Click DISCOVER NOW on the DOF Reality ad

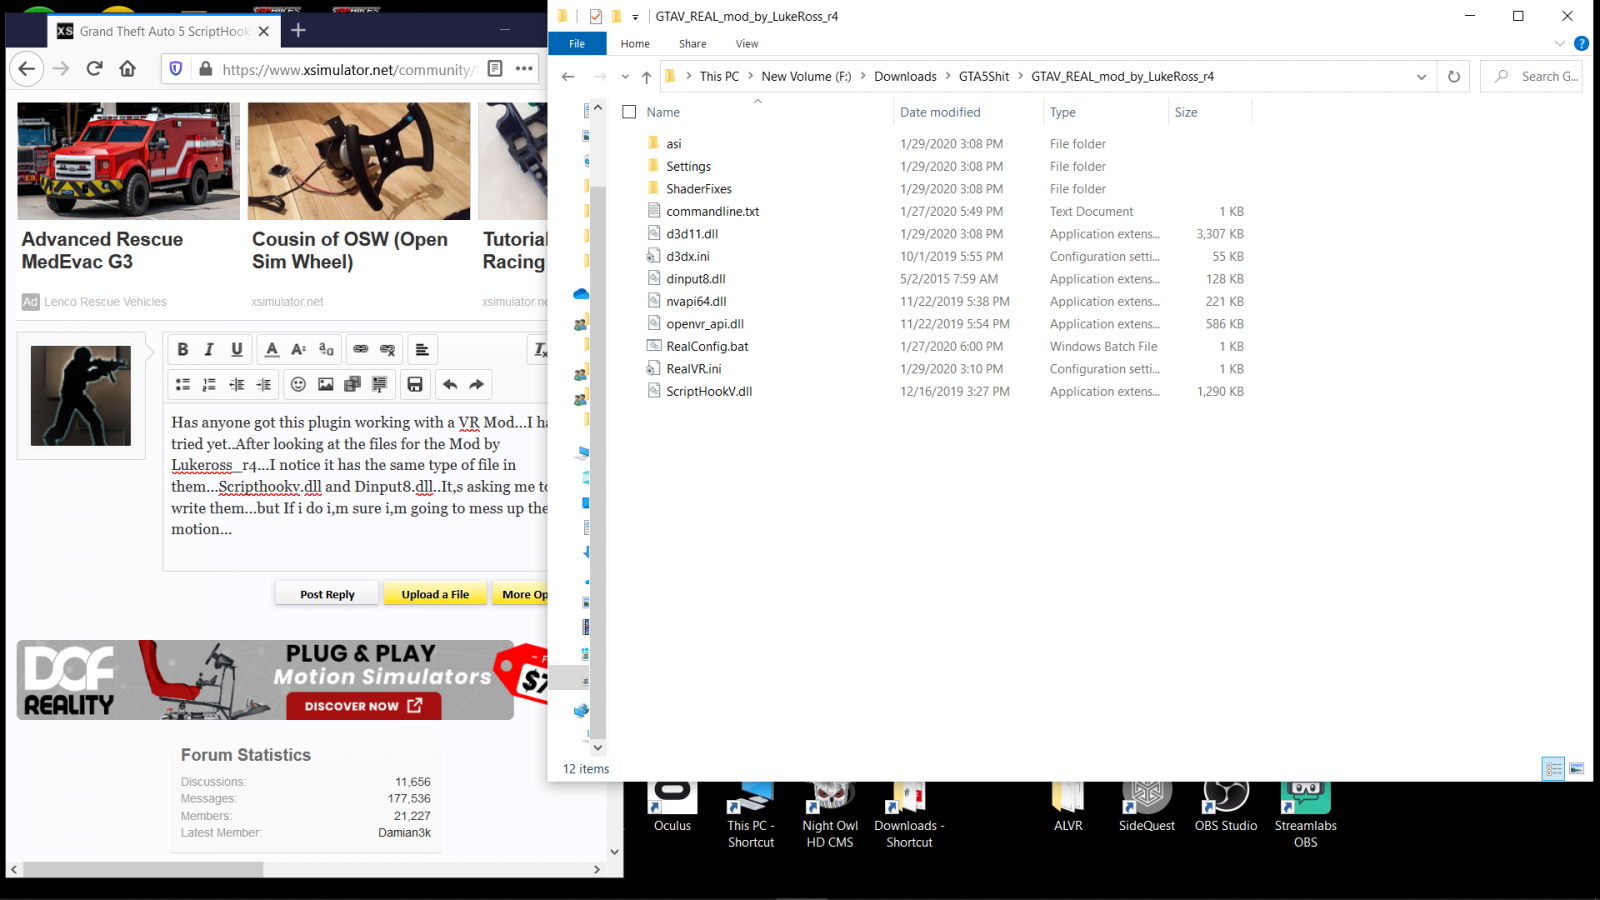coord(364,706)
